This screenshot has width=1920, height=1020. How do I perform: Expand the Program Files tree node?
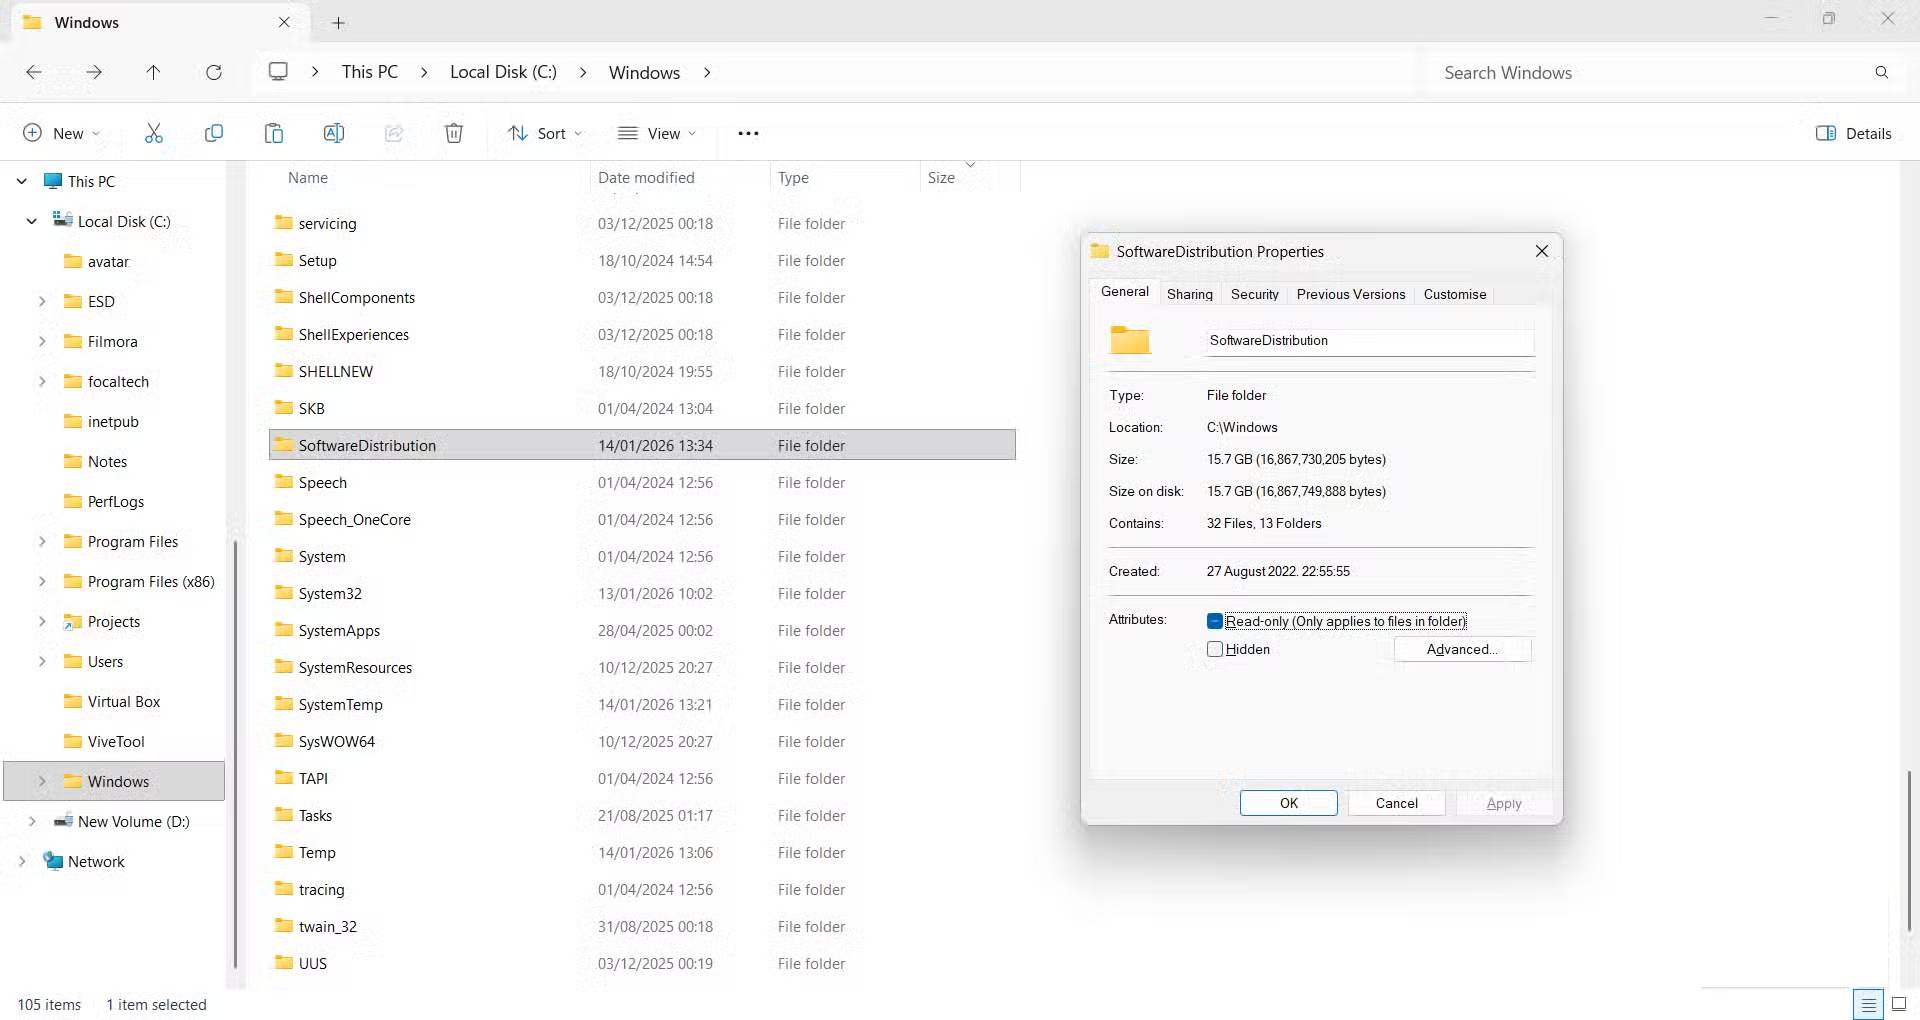[42, 541]
